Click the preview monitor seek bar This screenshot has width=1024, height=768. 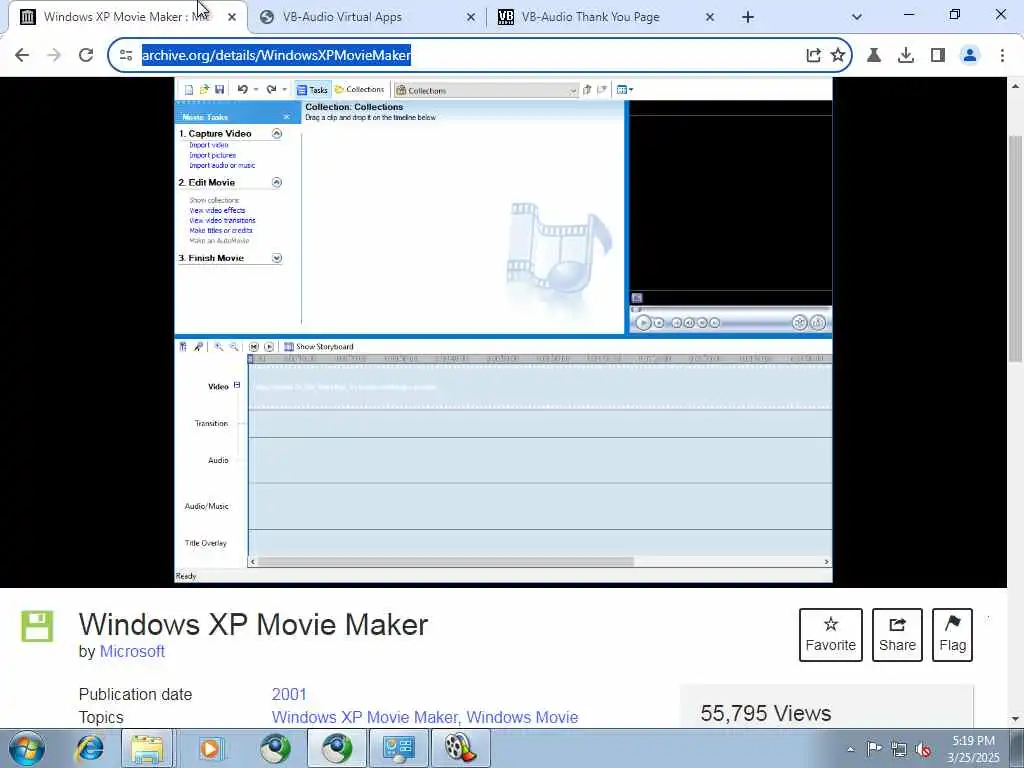(x=730, y=309)
